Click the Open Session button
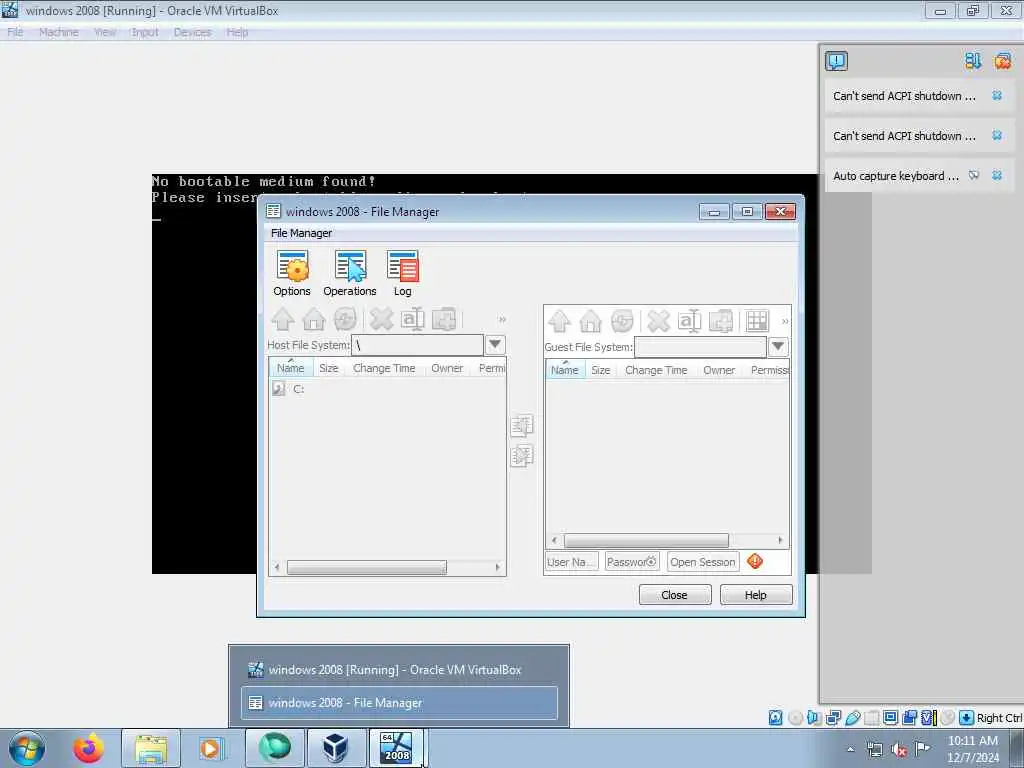Viewport: 1024px width, 768px height. pos(703,562)
